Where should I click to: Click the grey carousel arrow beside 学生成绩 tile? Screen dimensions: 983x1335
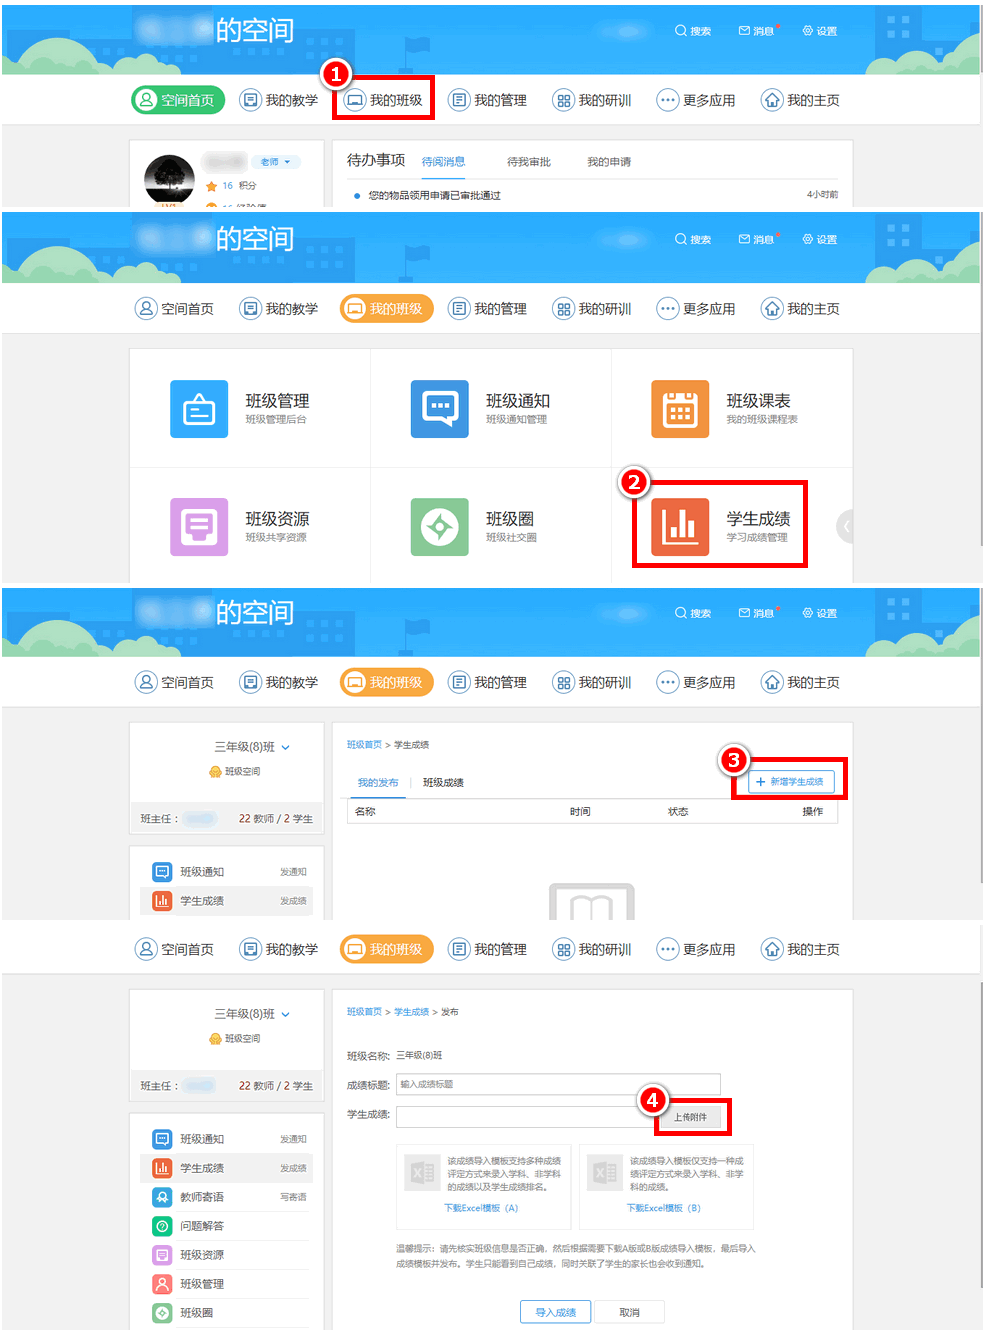(x=845, y=526)
